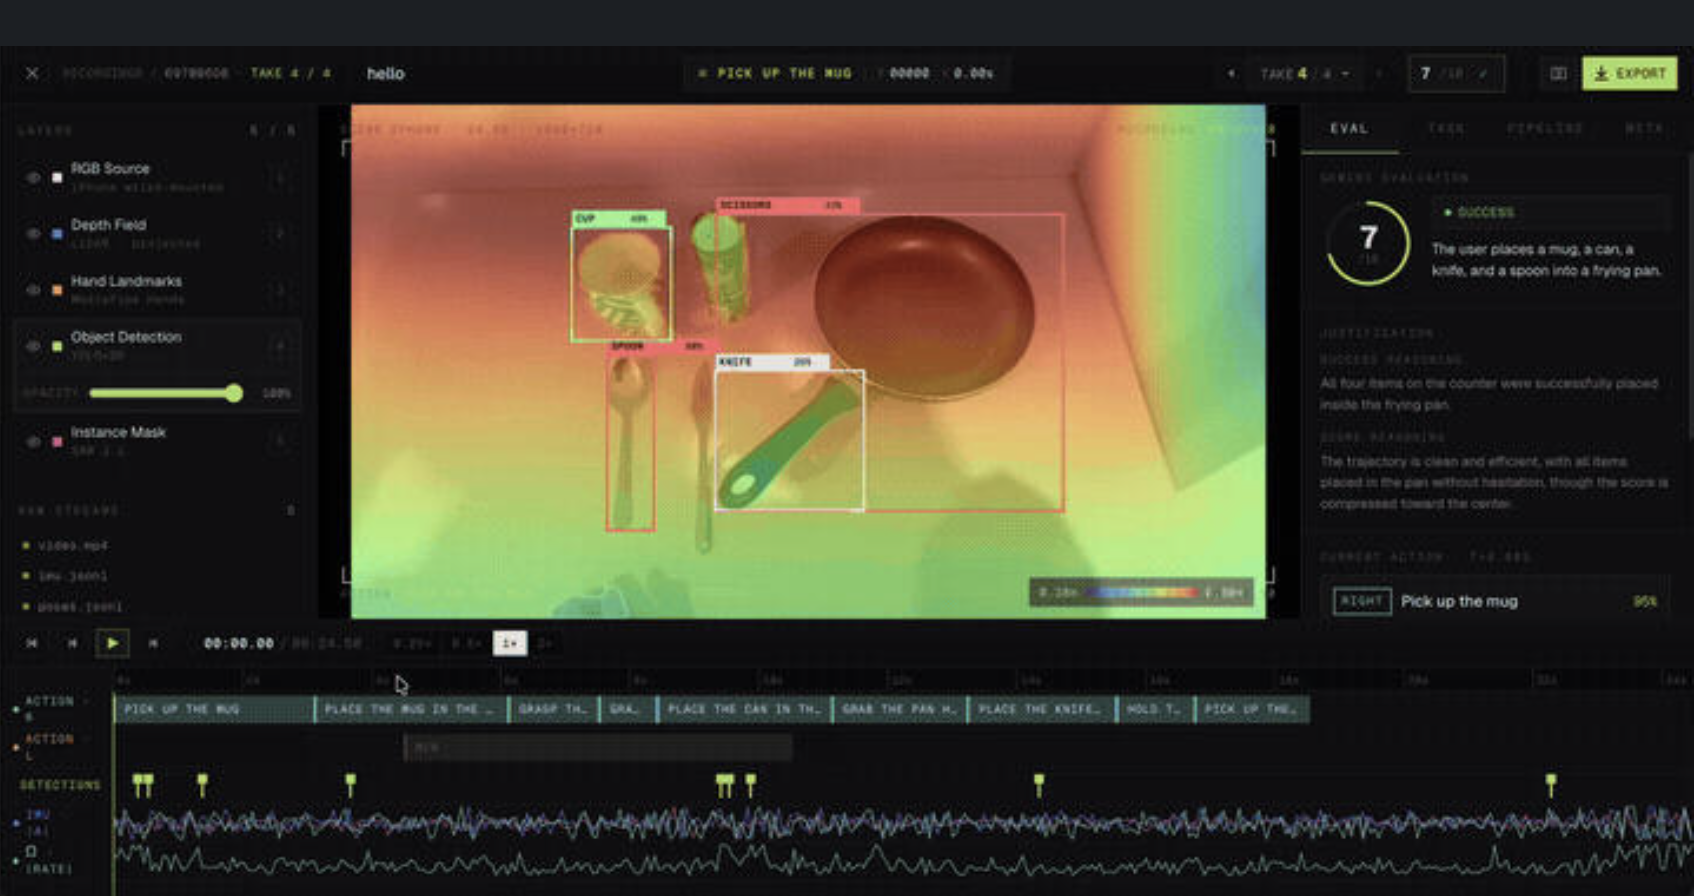Click the 'Pick up the mug' header label
This screenshot has width=1694, height=896.
784,73
